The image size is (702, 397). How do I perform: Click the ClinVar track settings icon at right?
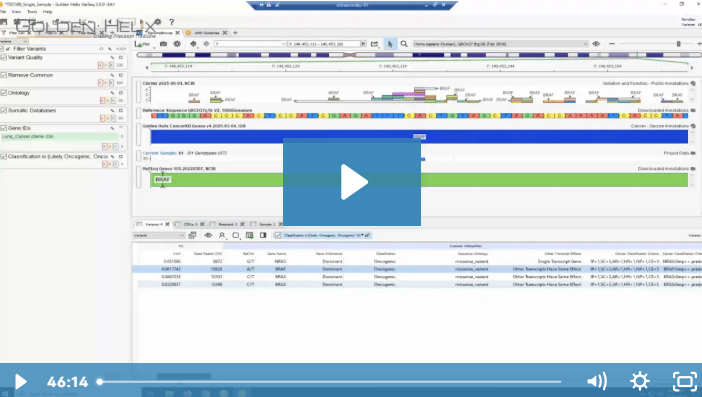pos(693,84)
